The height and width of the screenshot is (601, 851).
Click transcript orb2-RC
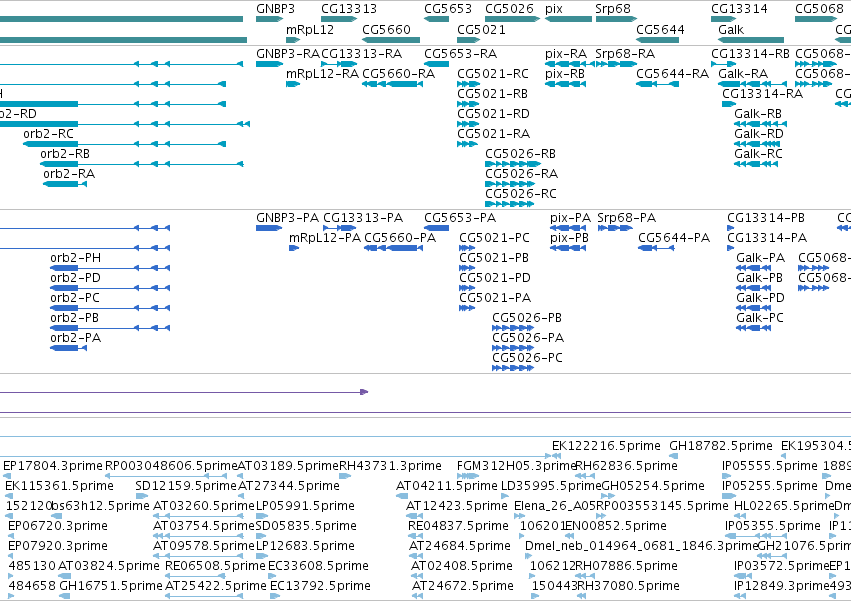click(x=48, y=134)
